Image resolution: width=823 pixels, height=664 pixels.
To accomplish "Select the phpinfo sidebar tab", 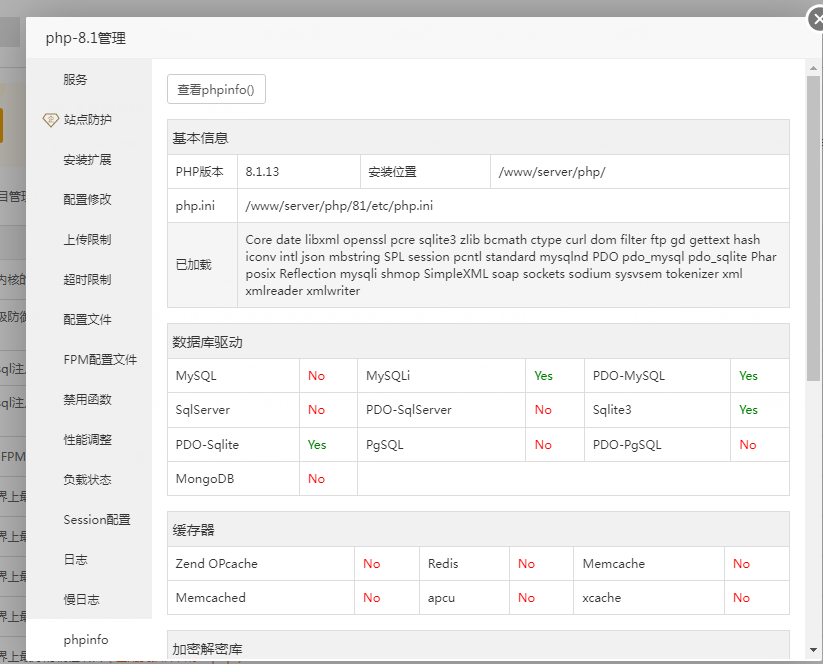I will point(86,640).
